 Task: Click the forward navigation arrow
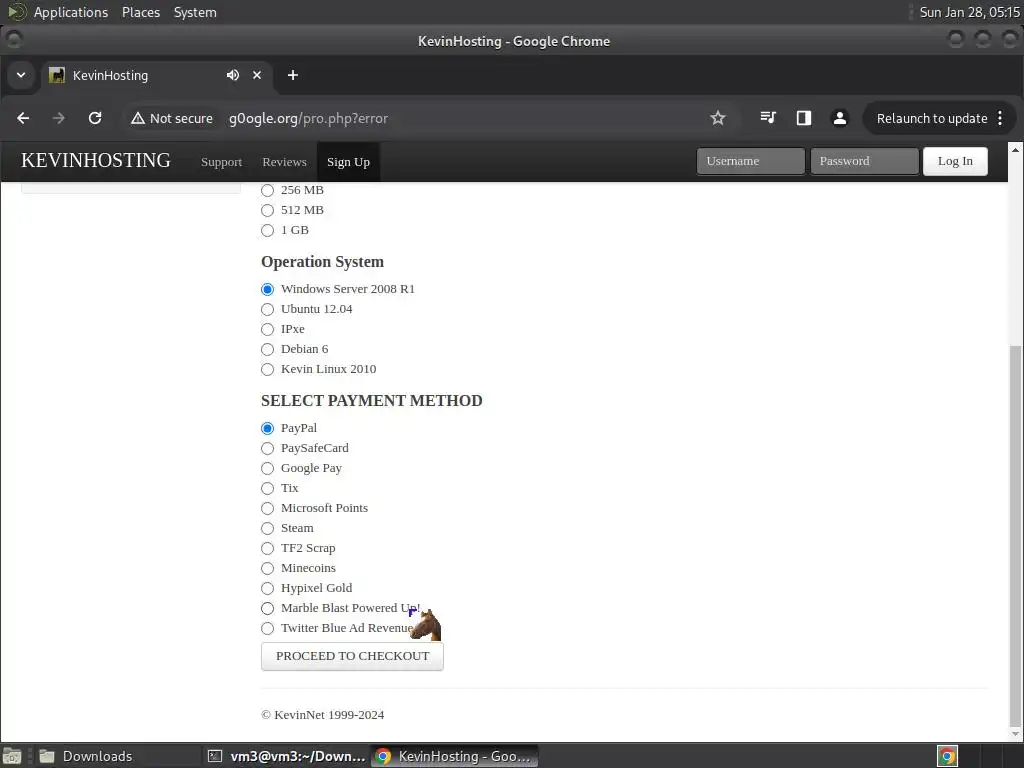tap(59, 118)
